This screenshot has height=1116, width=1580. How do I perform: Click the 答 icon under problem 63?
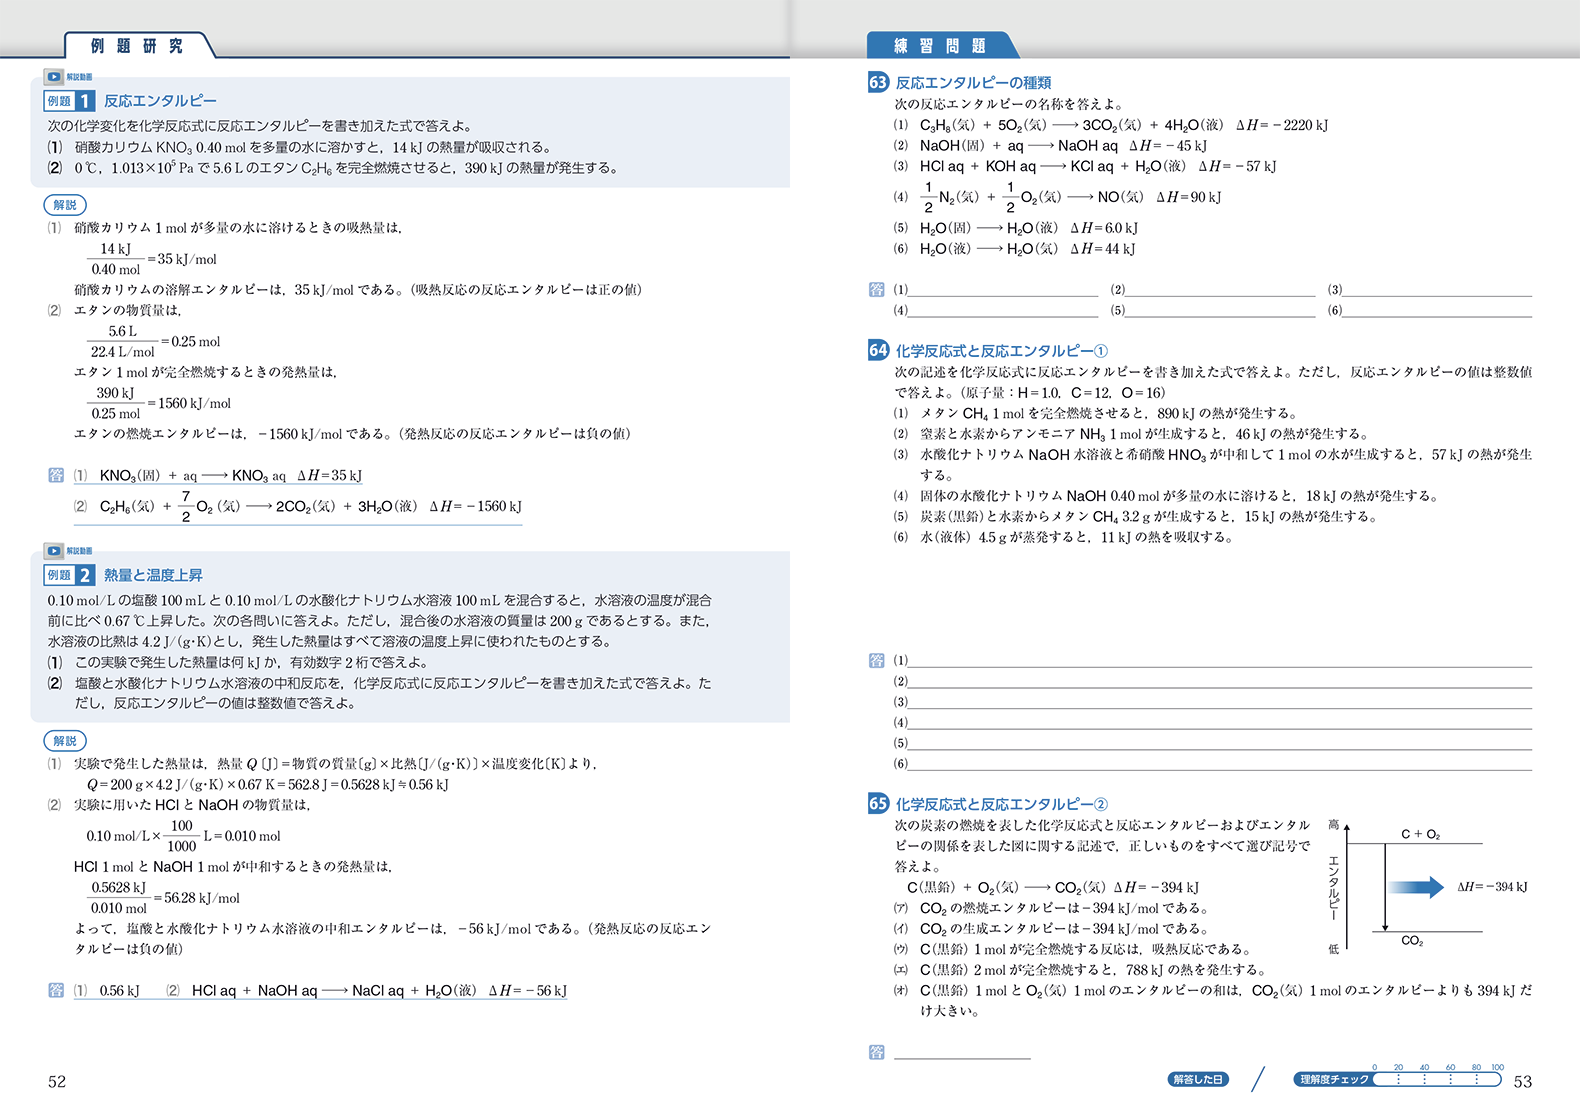click(x=877, y=290)
